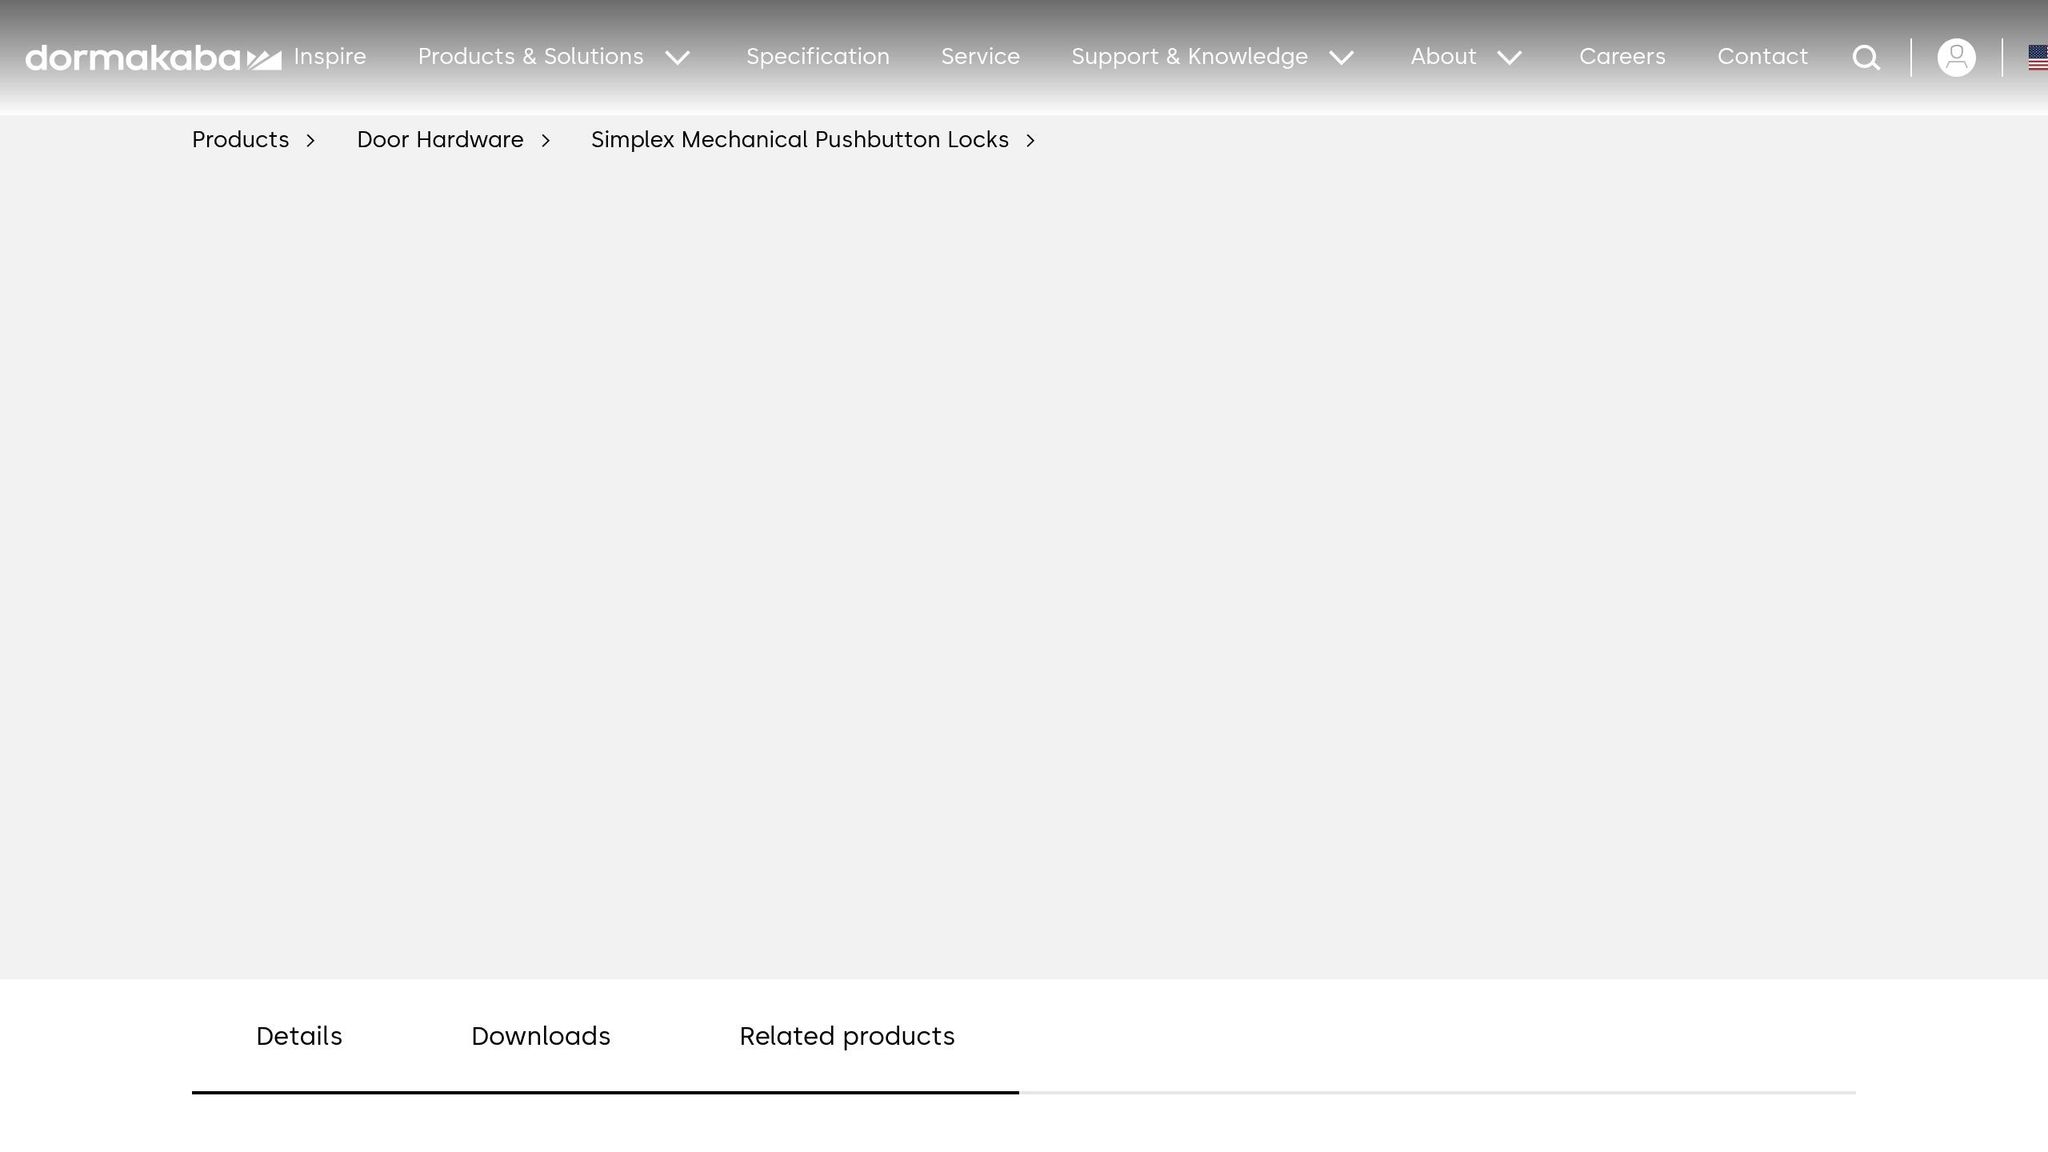Viewport: 2048px width, 1152px height.
Task: Switch to the Details tab
Action: [x=299, y=1036]
